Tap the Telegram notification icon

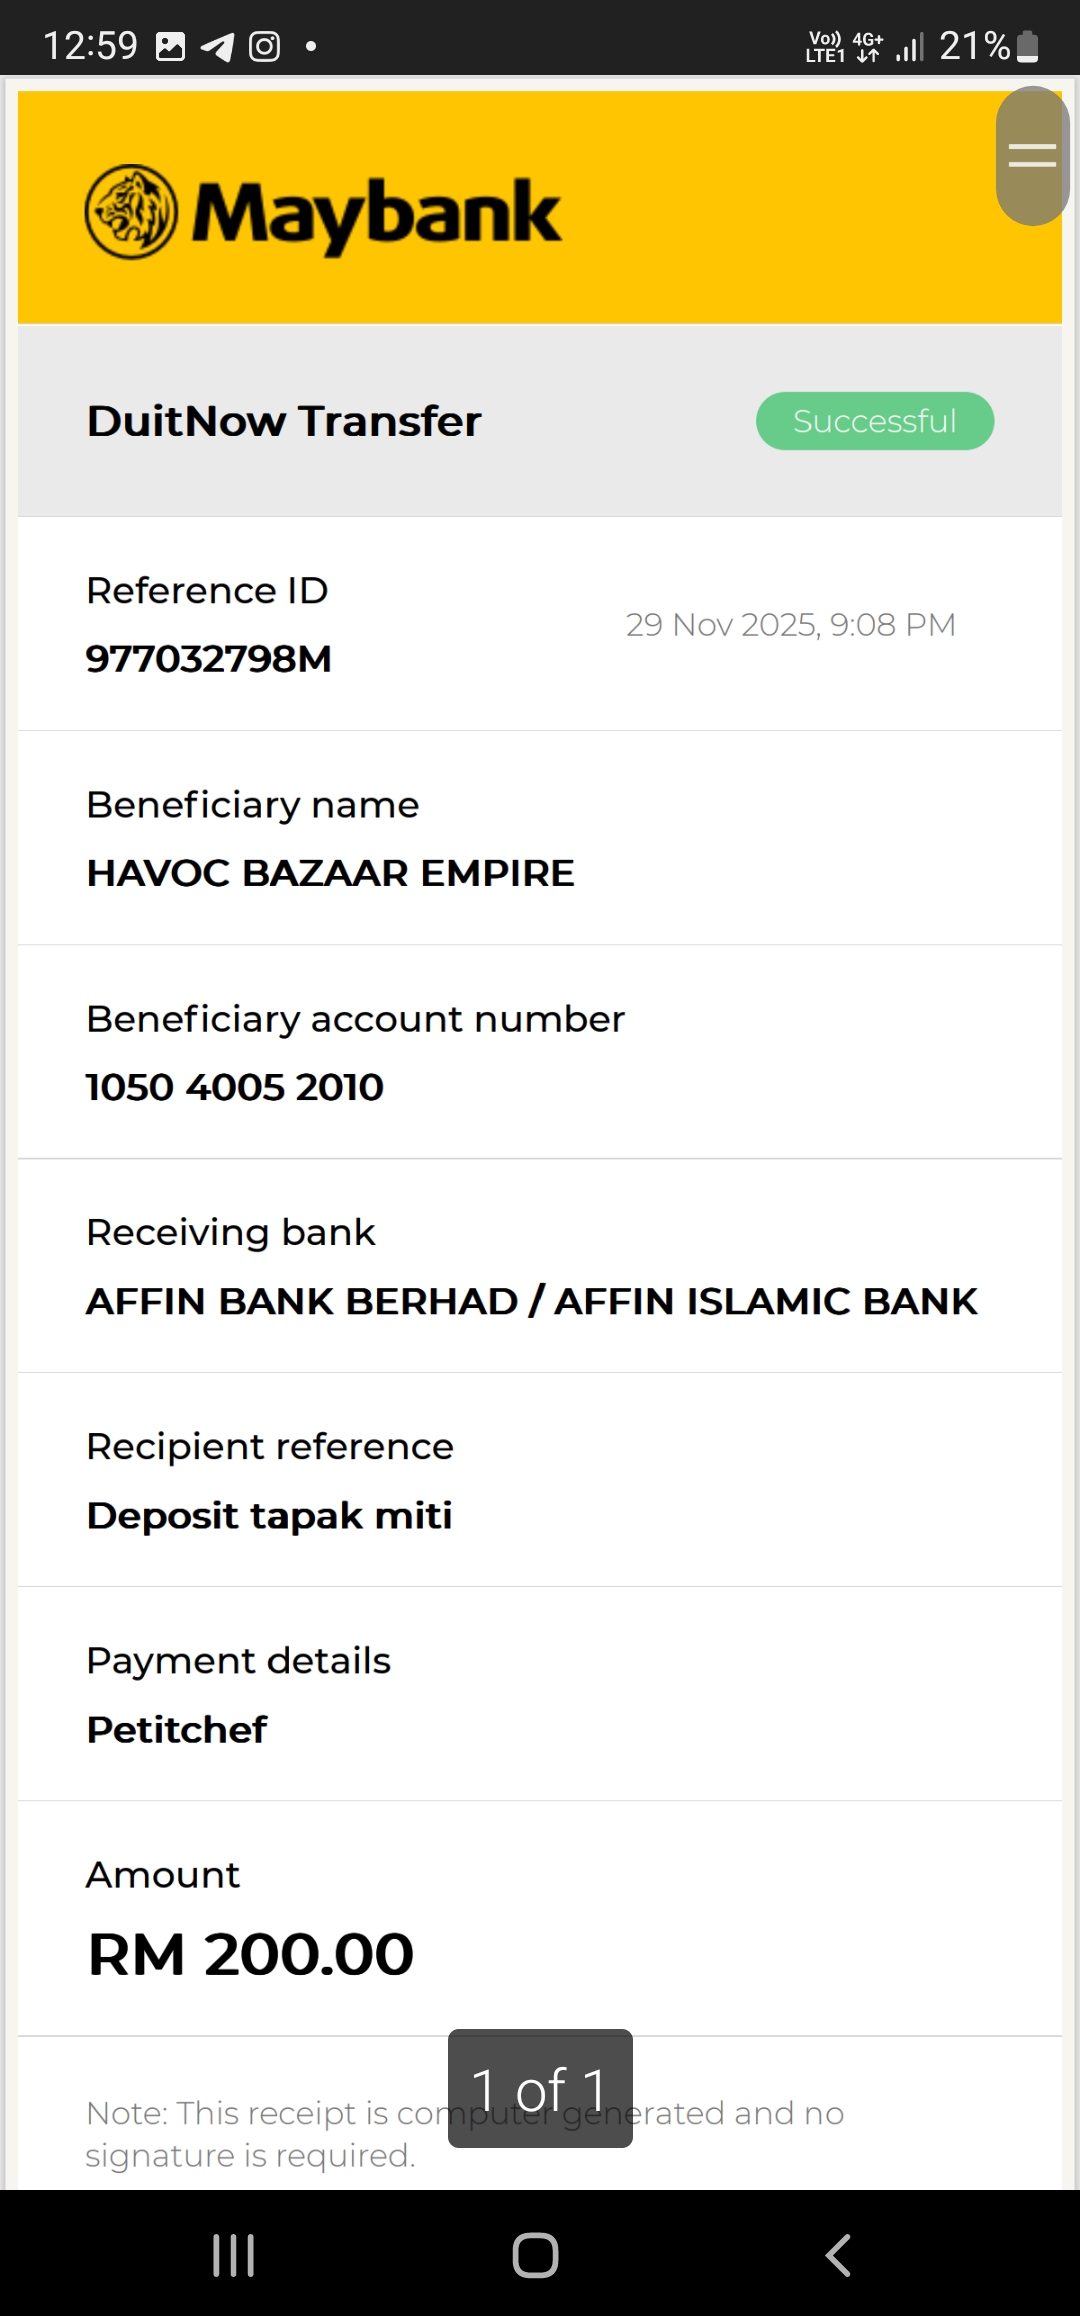click(217, 46)
